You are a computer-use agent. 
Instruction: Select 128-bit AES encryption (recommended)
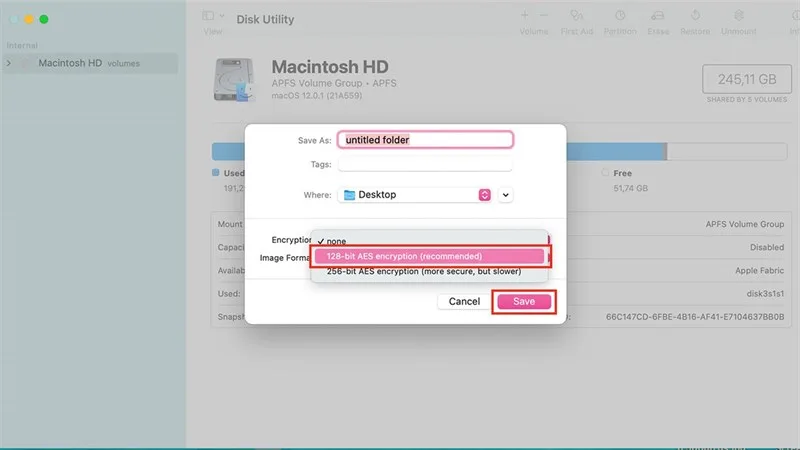[x=429, y=256]
